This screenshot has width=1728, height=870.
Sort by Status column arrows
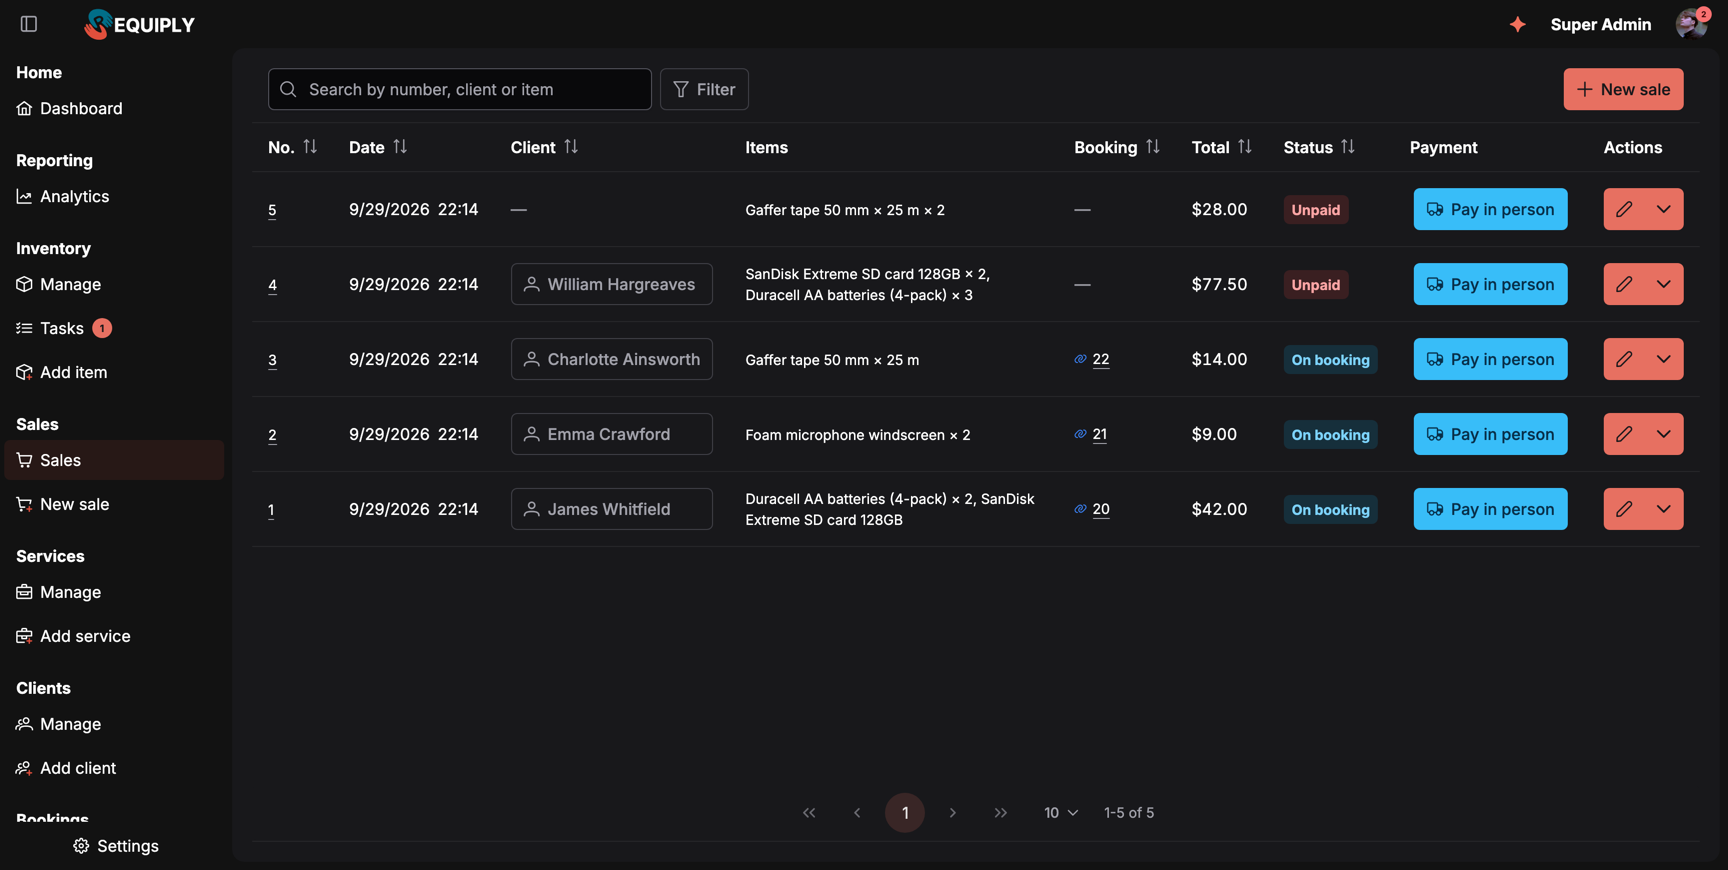(x=1348, y=147)
